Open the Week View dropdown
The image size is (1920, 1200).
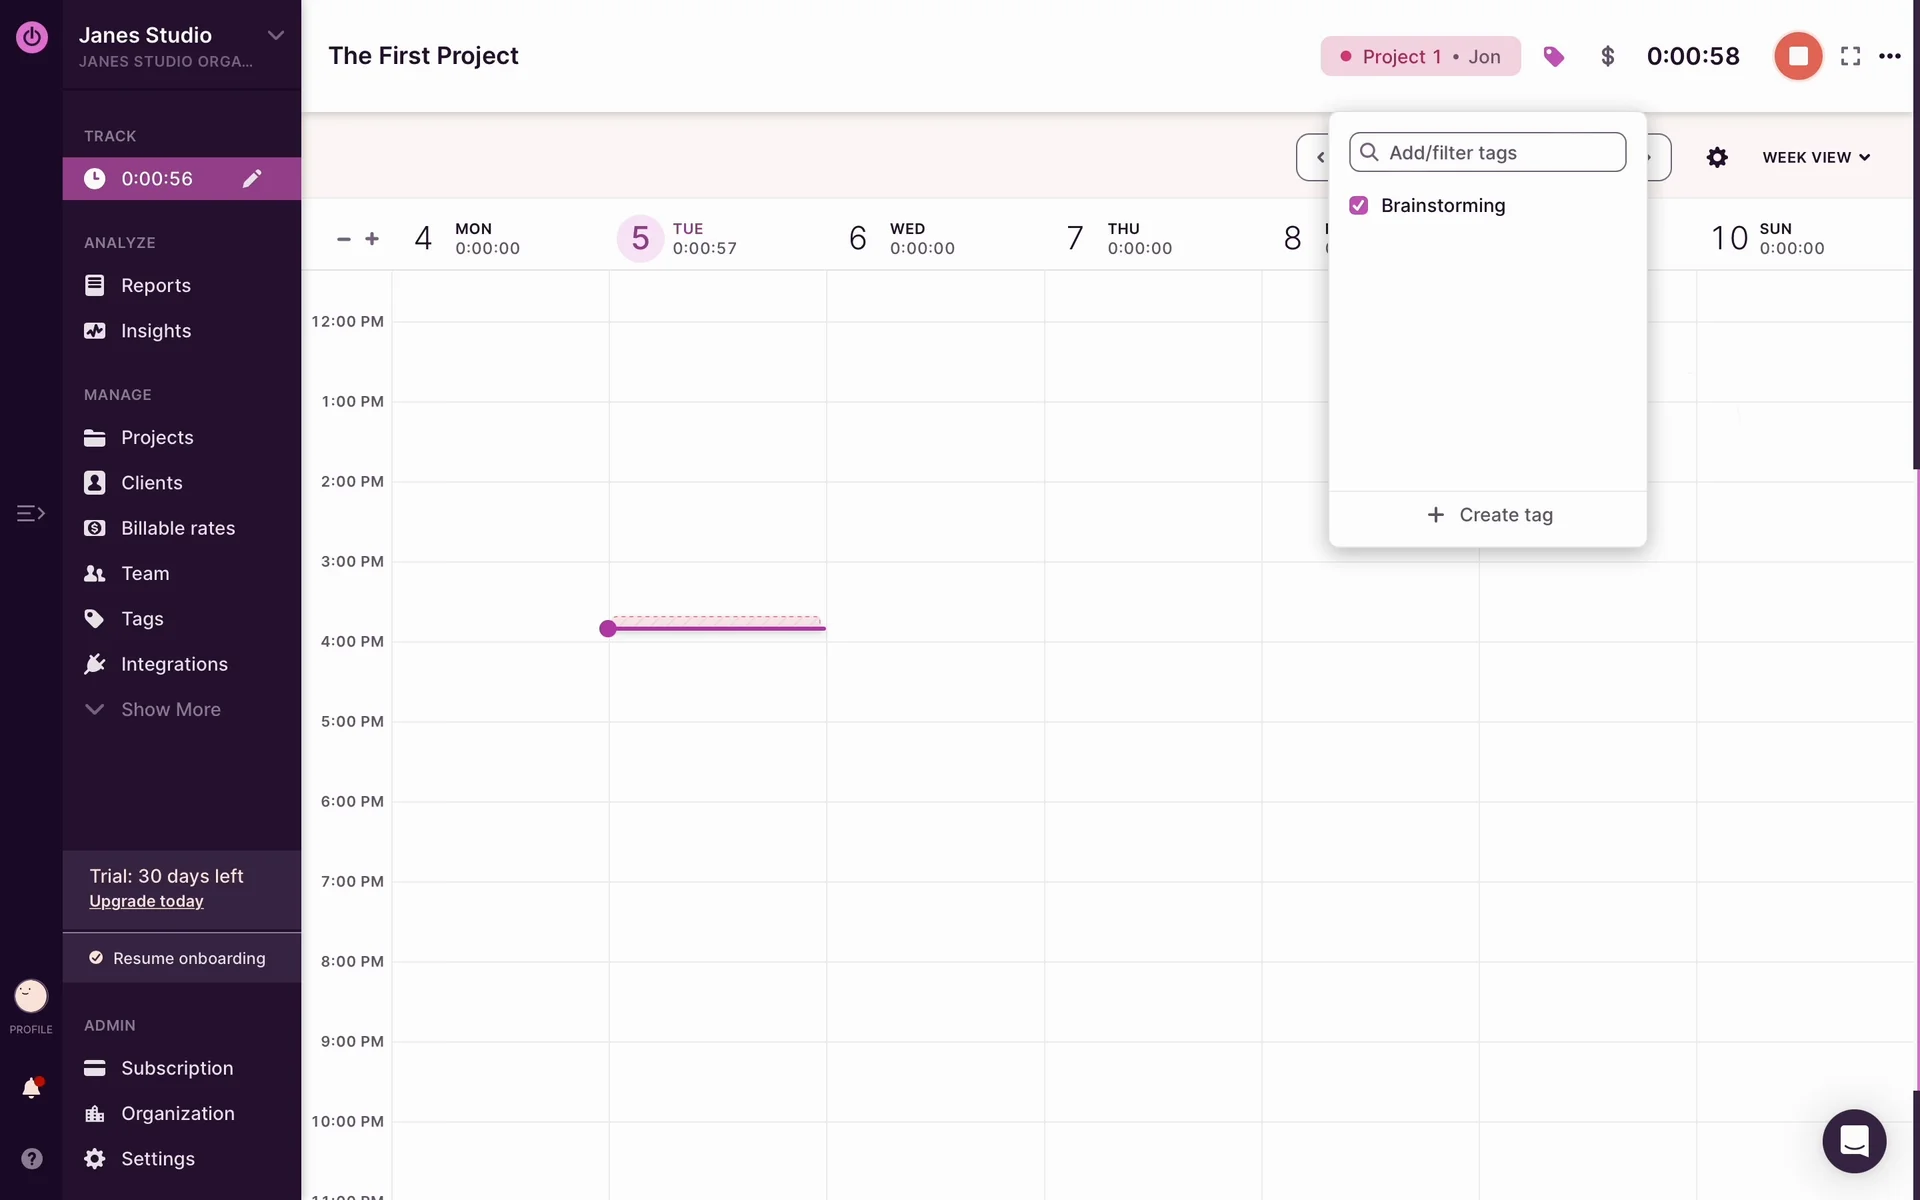tap(1815, 158)
